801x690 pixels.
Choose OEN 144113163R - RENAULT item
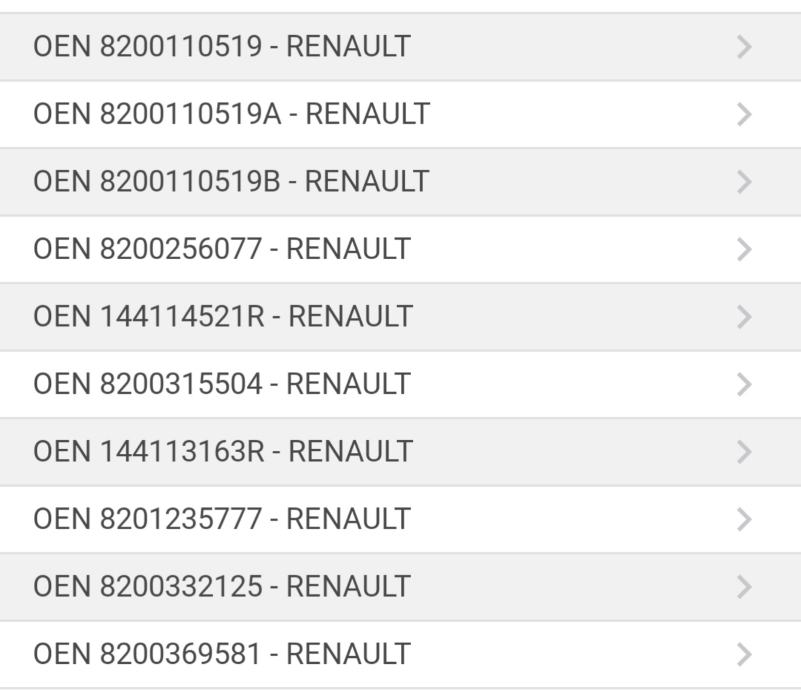222,451
